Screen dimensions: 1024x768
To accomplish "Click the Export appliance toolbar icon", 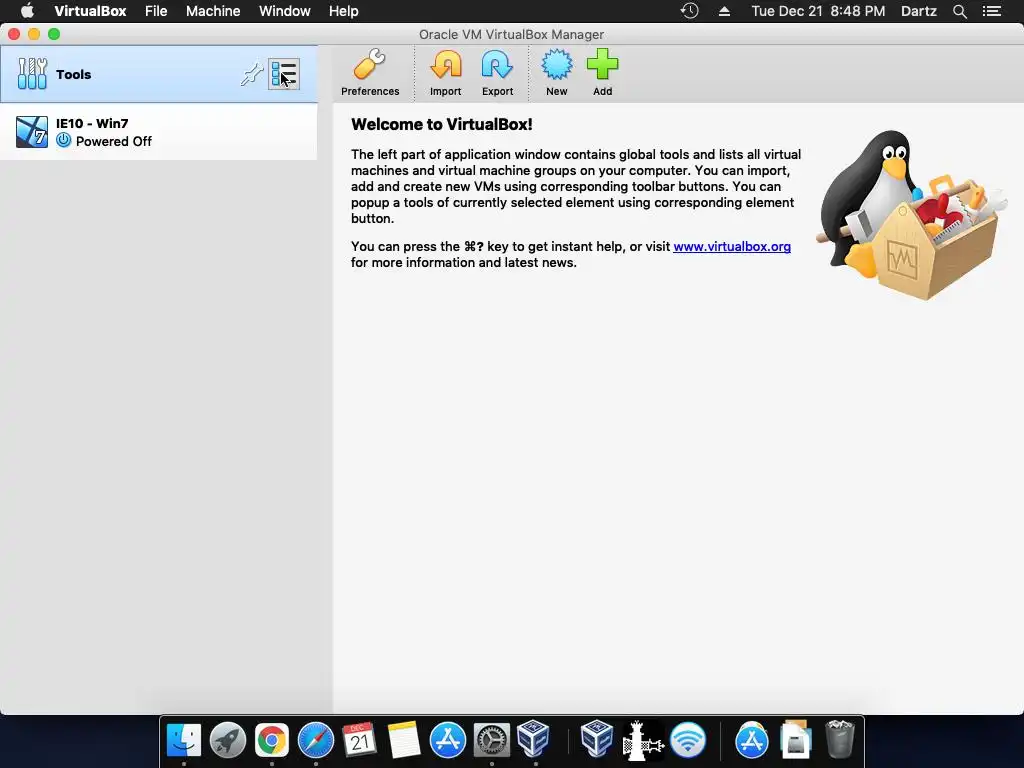I will [x=497, y=72].
